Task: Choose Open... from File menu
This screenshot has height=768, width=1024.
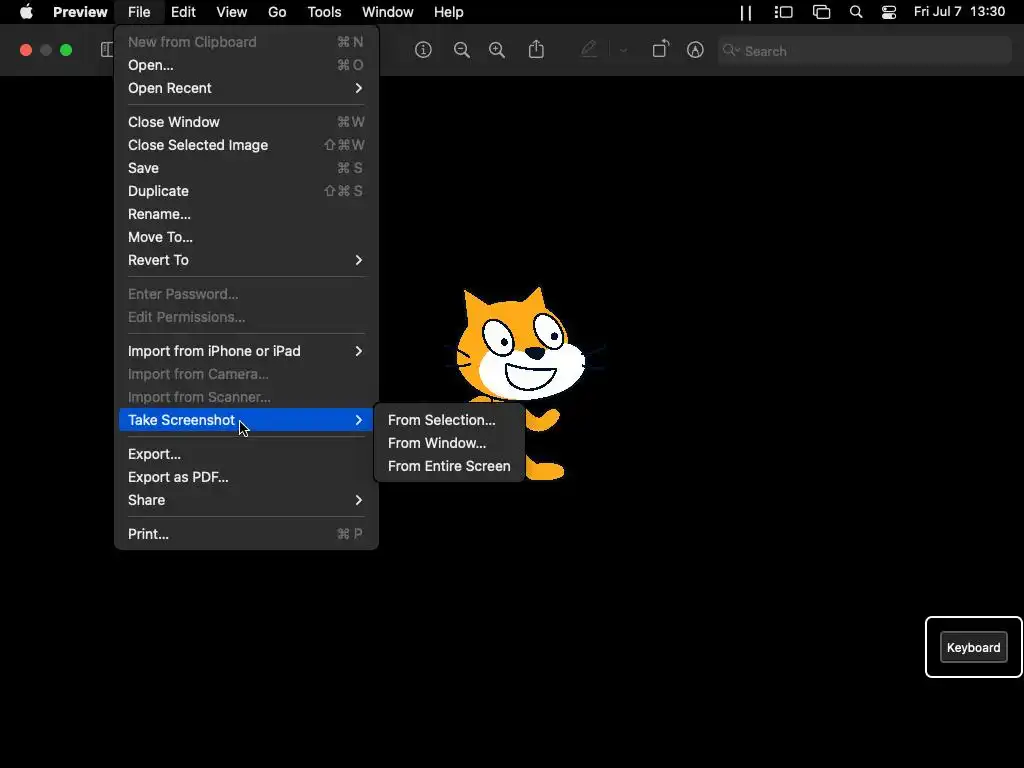Action: (246, 65)
